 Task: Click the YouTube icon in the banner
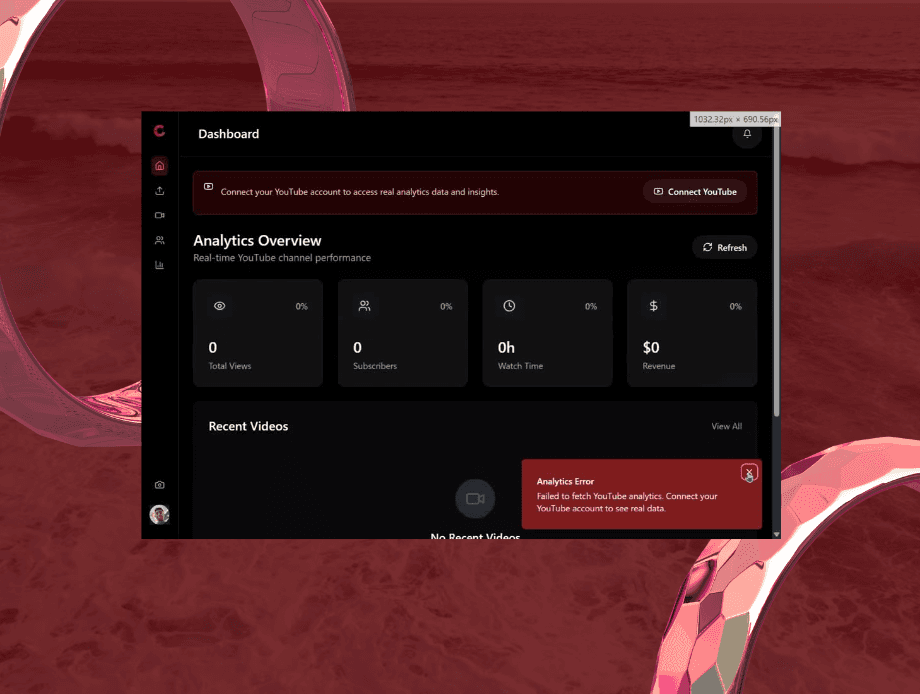(208, 187)
